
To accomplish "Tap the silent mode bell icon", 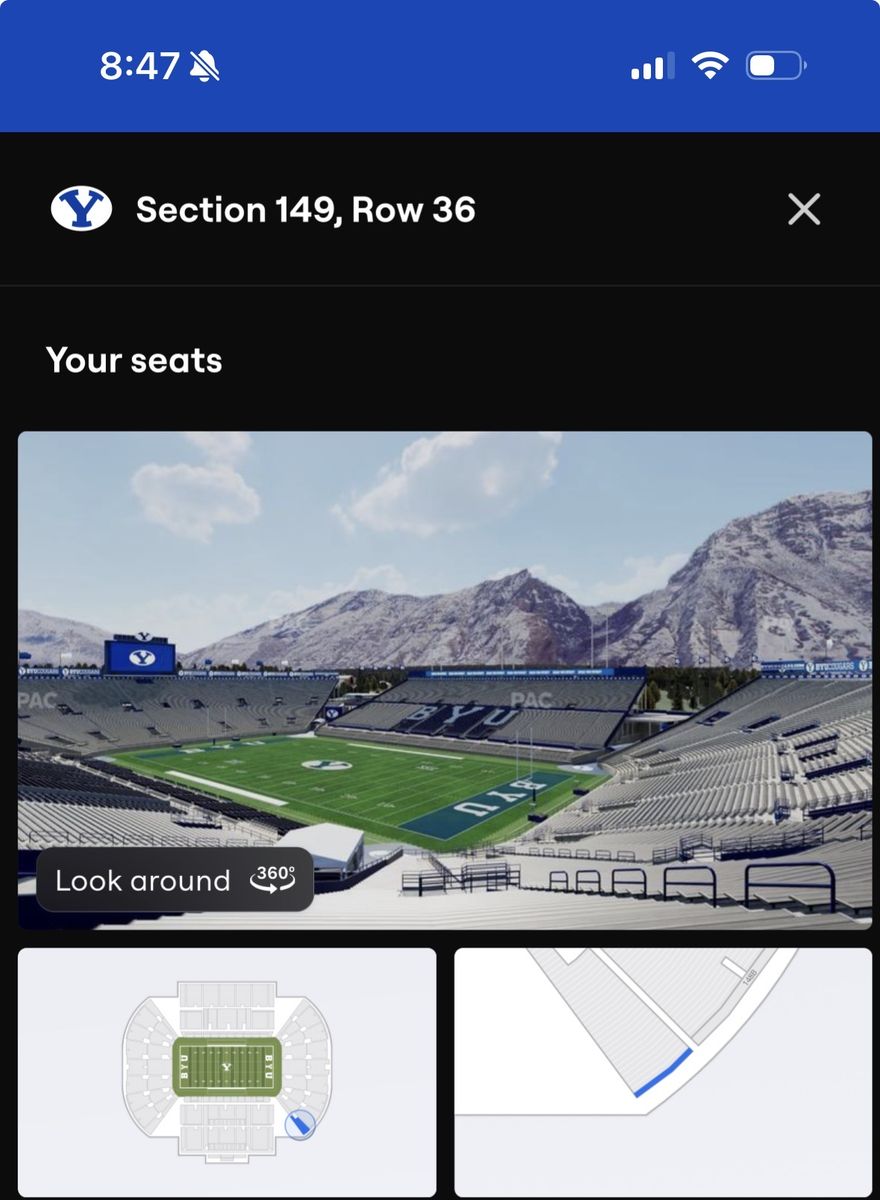I will tap(204, 67).
